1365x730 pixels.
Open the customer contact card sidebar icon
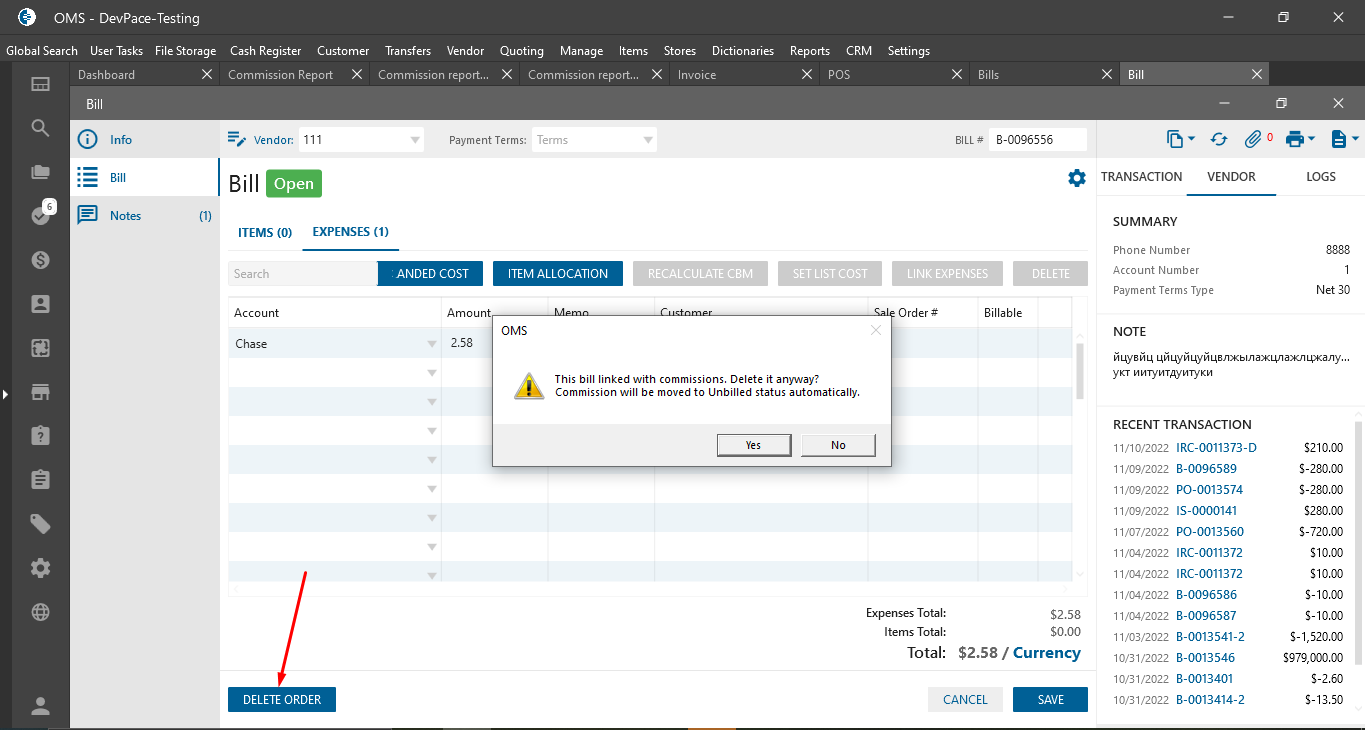(x=41, y=304)
